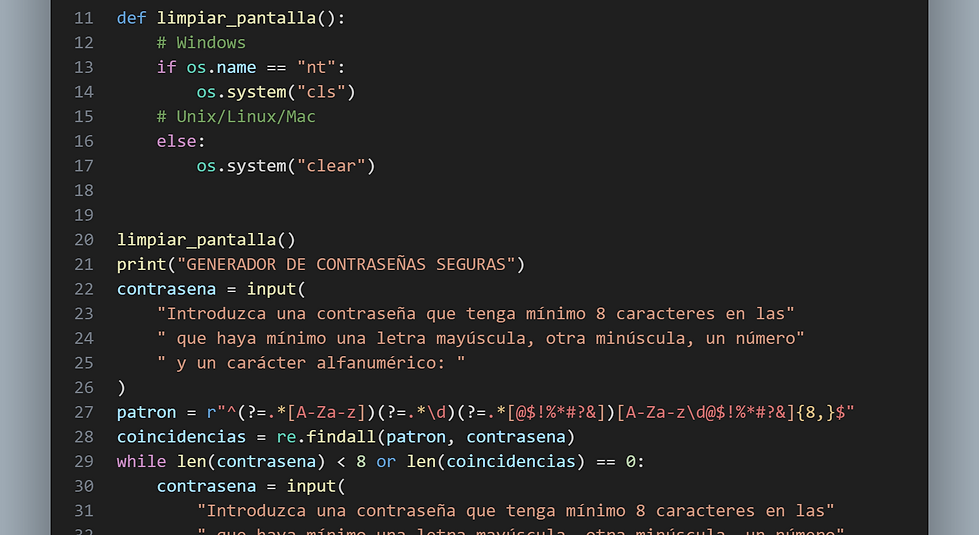Click line number 25
The height and width of the screenshot is (535, 979).
84,363
